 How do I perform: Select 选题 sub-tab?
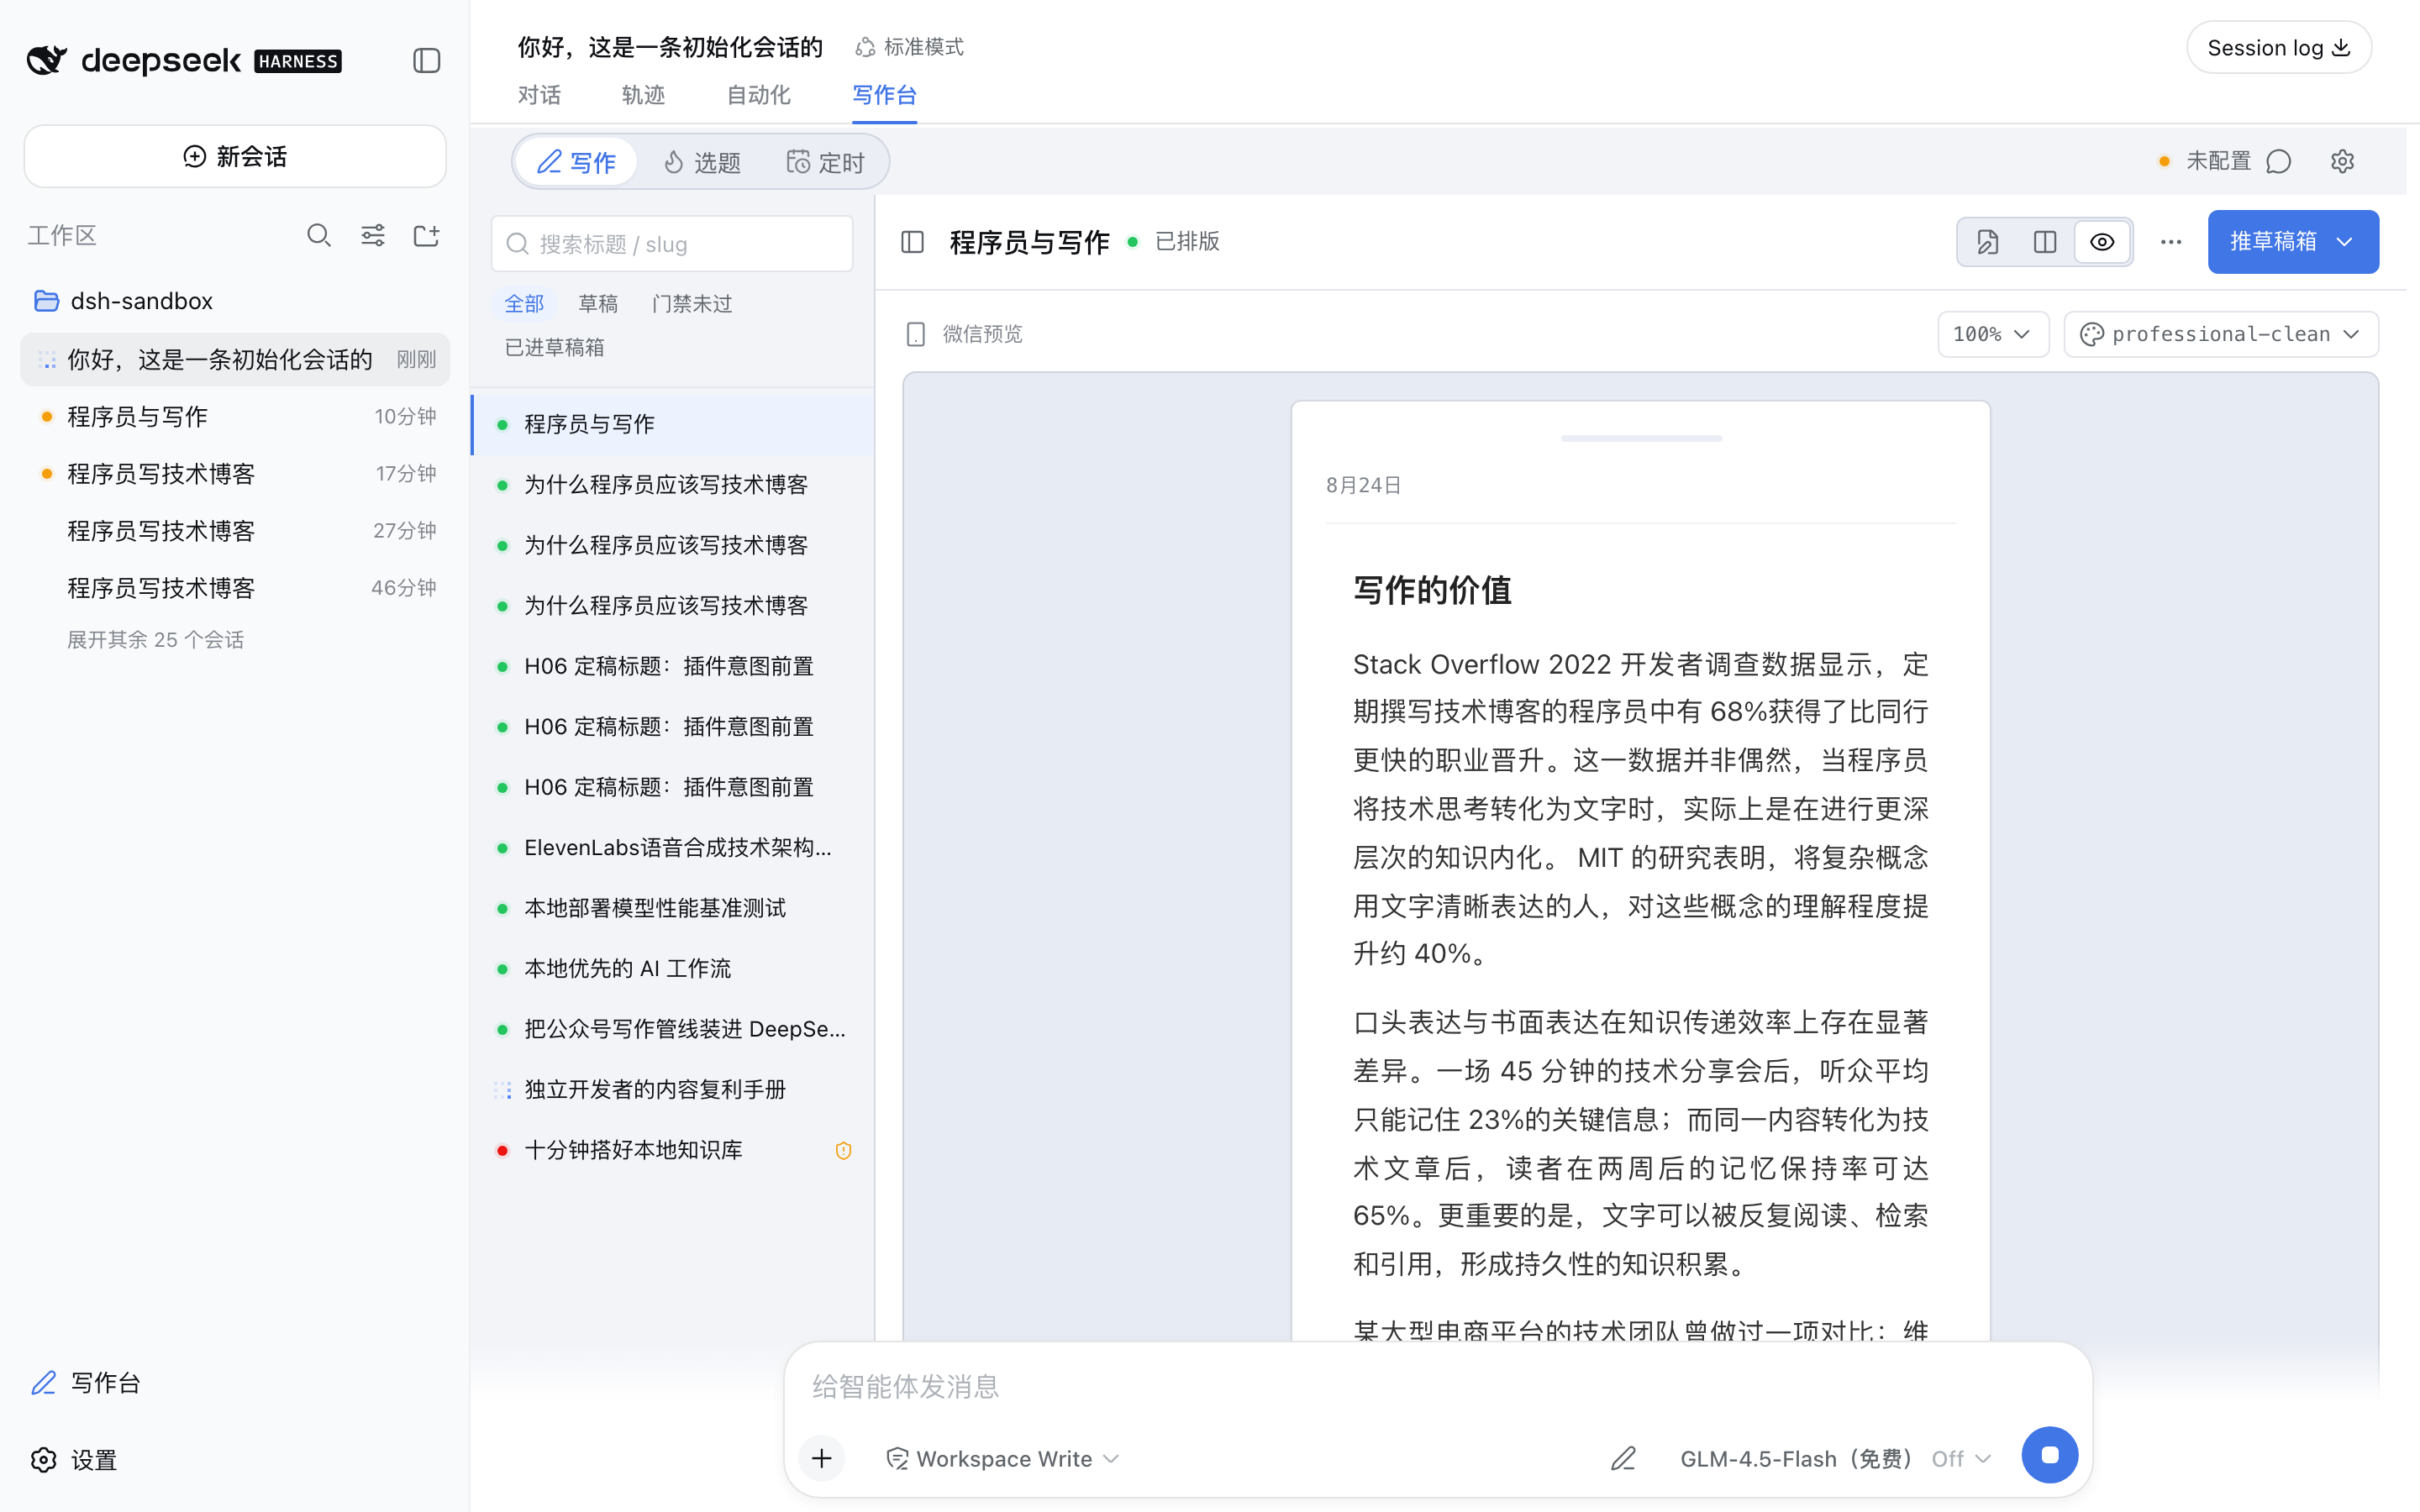coord(702,162)
